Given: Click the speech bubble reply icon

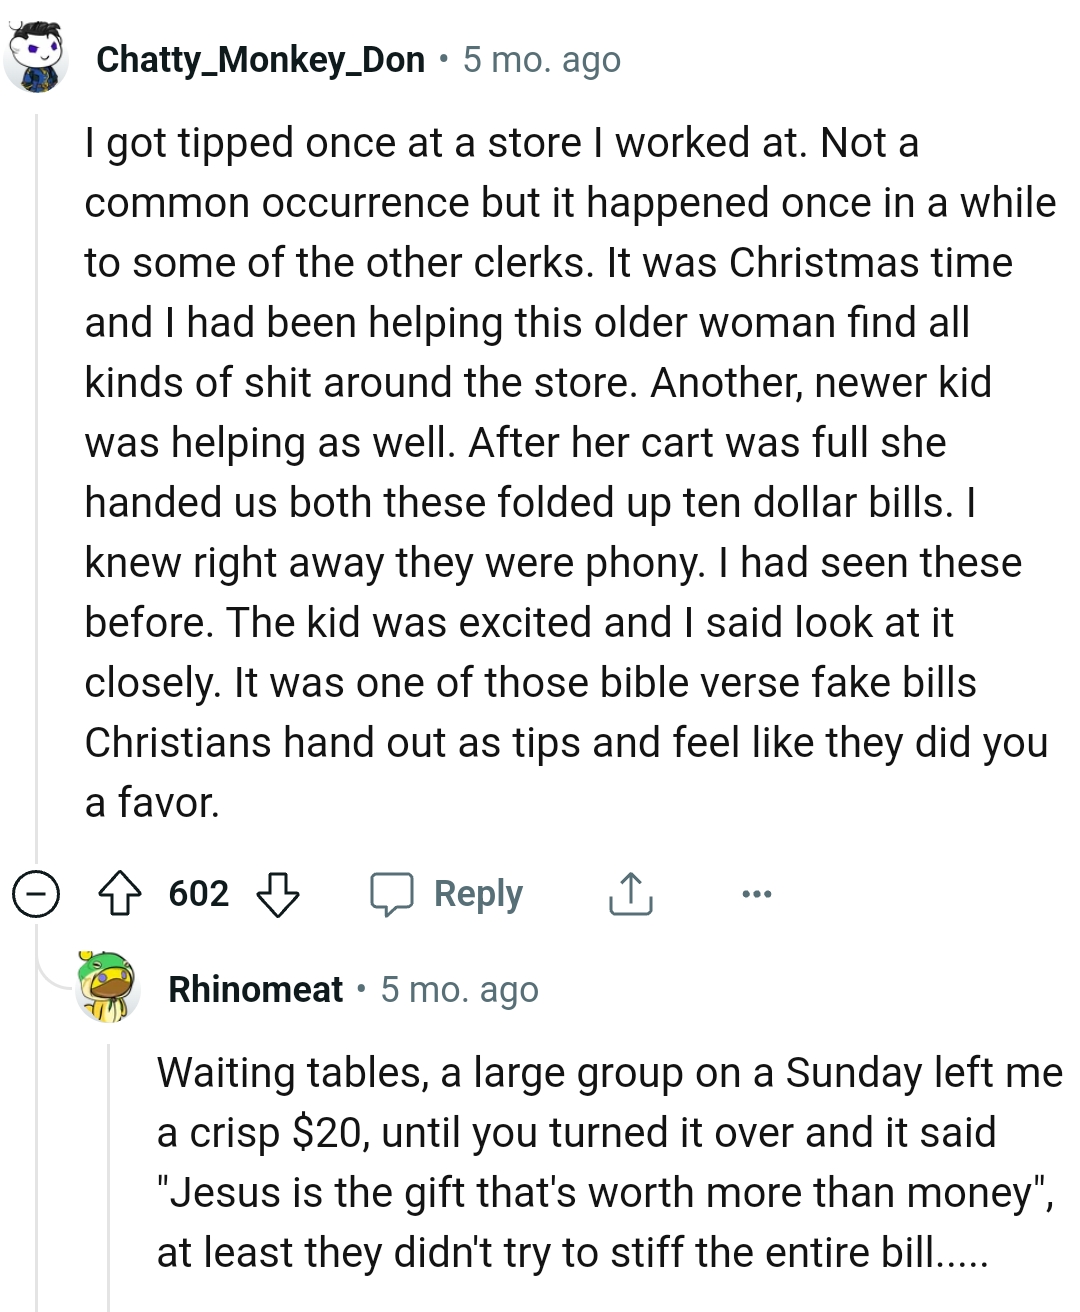Looking at the screenshot, I should click(x=392, y=893).
